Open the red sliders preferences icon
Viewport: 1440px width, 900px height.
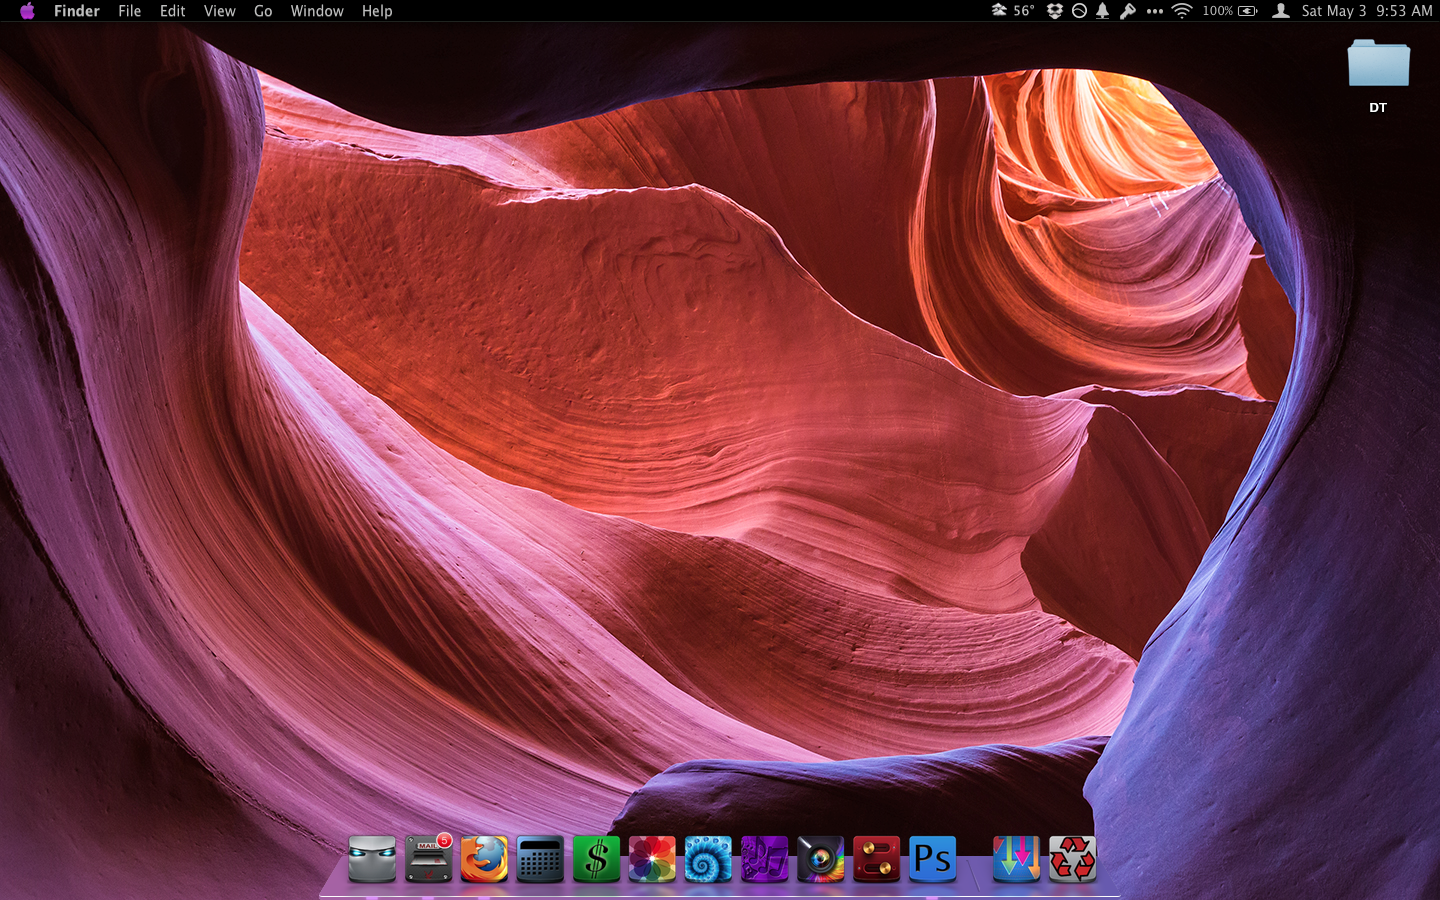(x=876, y=859)
